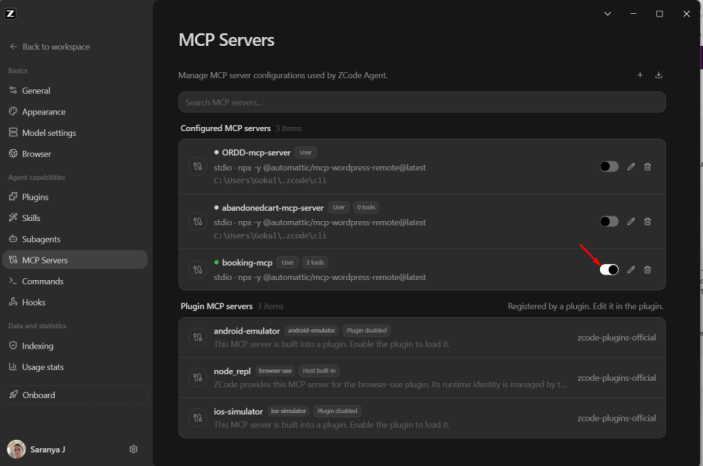Click the booking-mcp row icon
Image resolution: width=703 pixels, height=466 pixels.
click(x=198, y=270)
